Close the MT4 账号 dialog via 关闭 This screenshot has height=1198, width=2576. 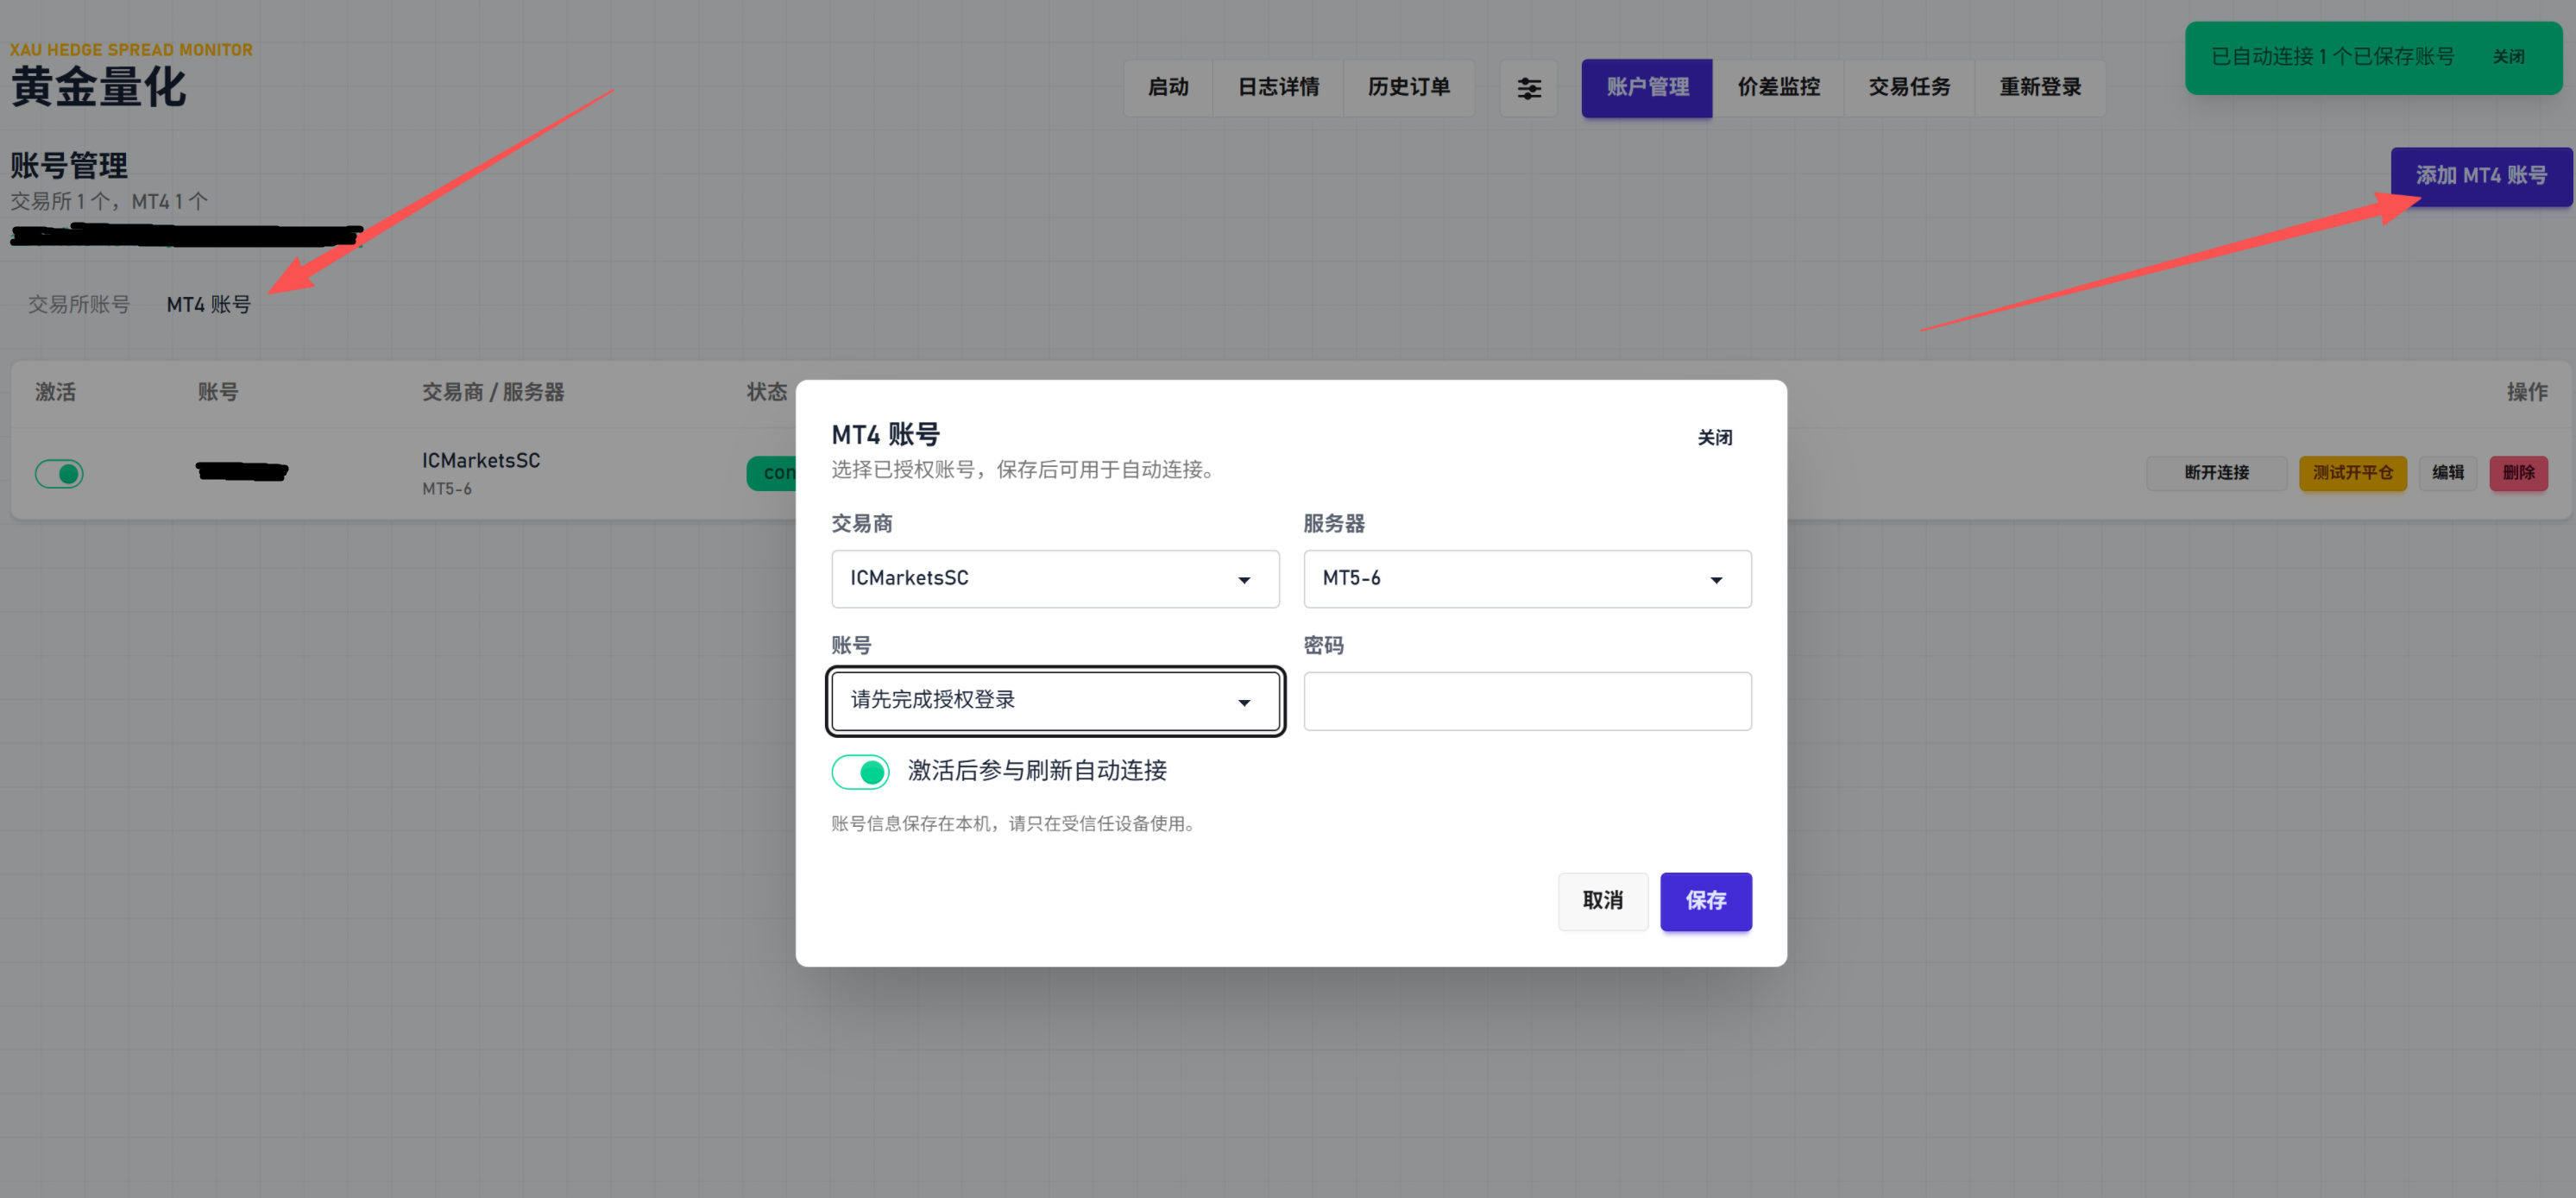point(1714,437)
